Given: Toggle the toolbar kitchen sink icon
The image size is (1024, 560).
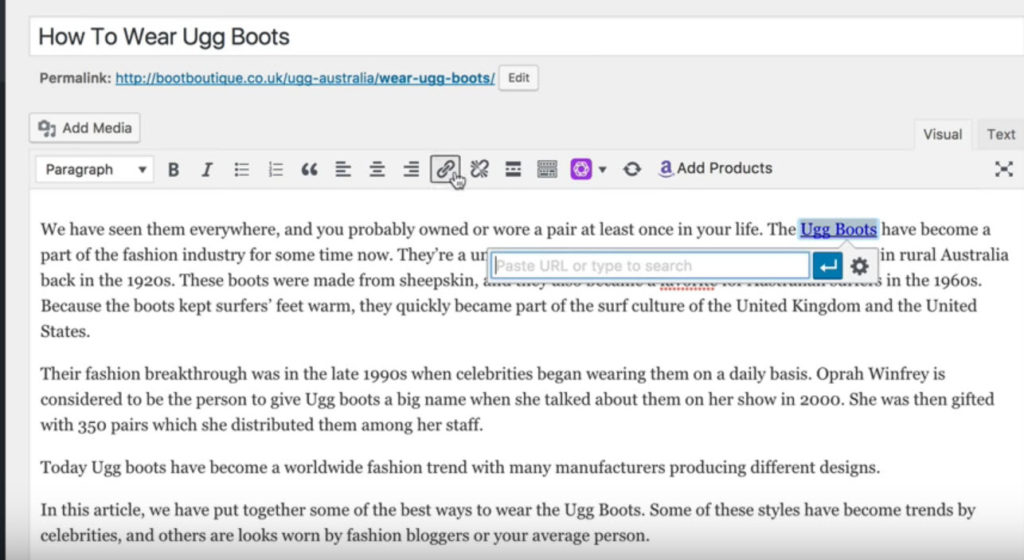Looking at the screenshot, I should click(x=547, y=169).
